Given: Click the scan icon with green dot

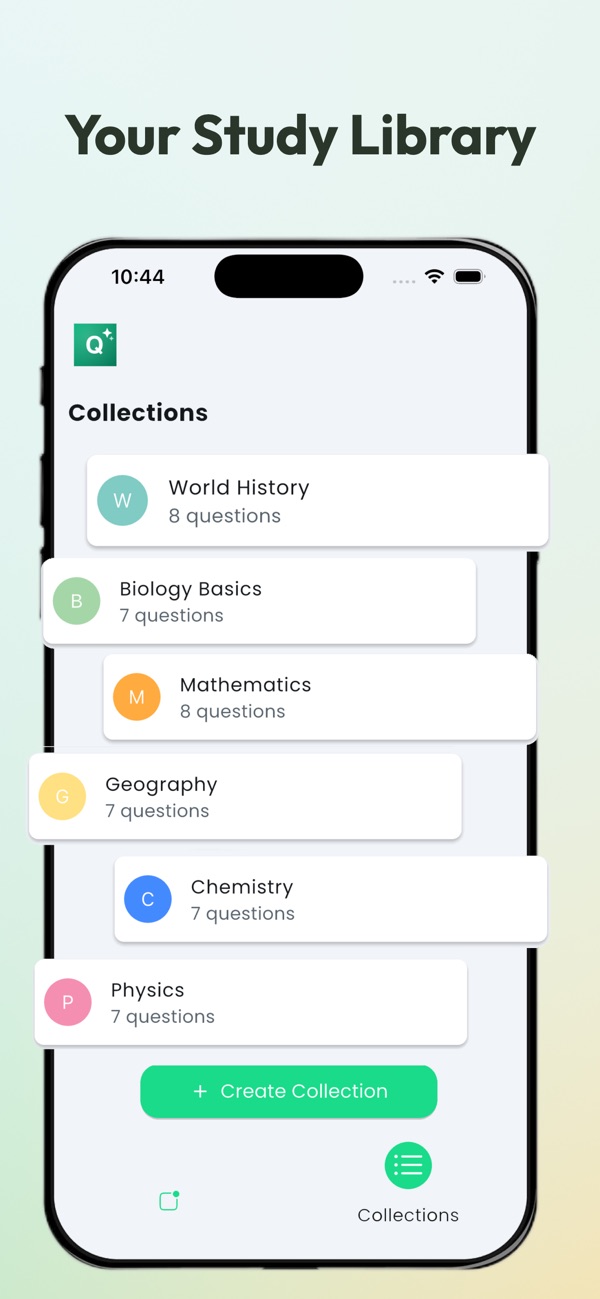Looking at the screenshot, I should pos(169,1201).
